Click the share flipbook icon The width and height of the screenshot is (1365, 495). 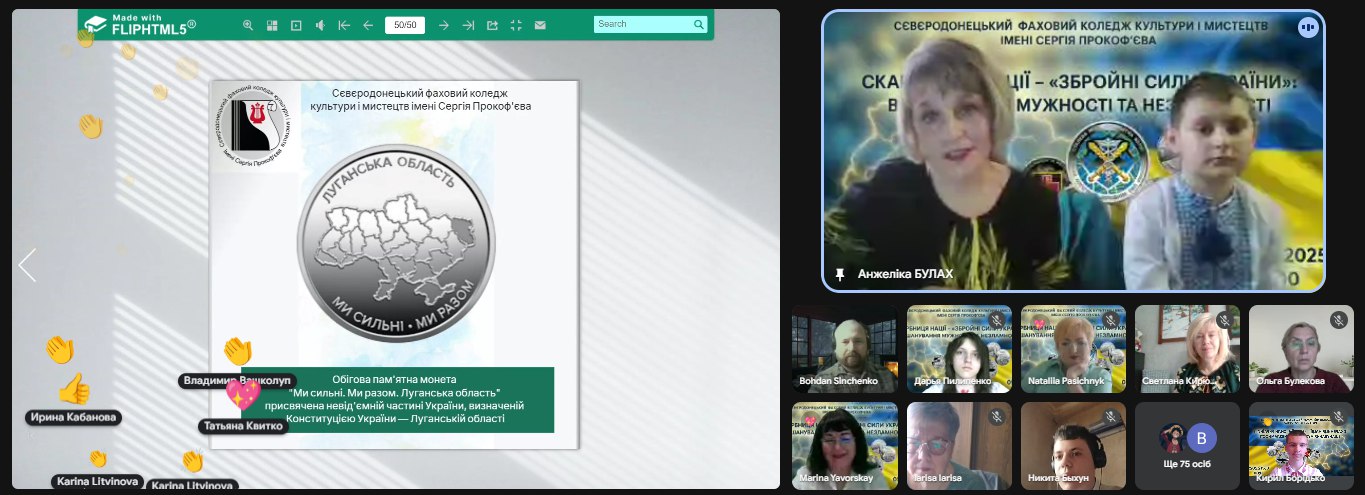tap(492, 25)
